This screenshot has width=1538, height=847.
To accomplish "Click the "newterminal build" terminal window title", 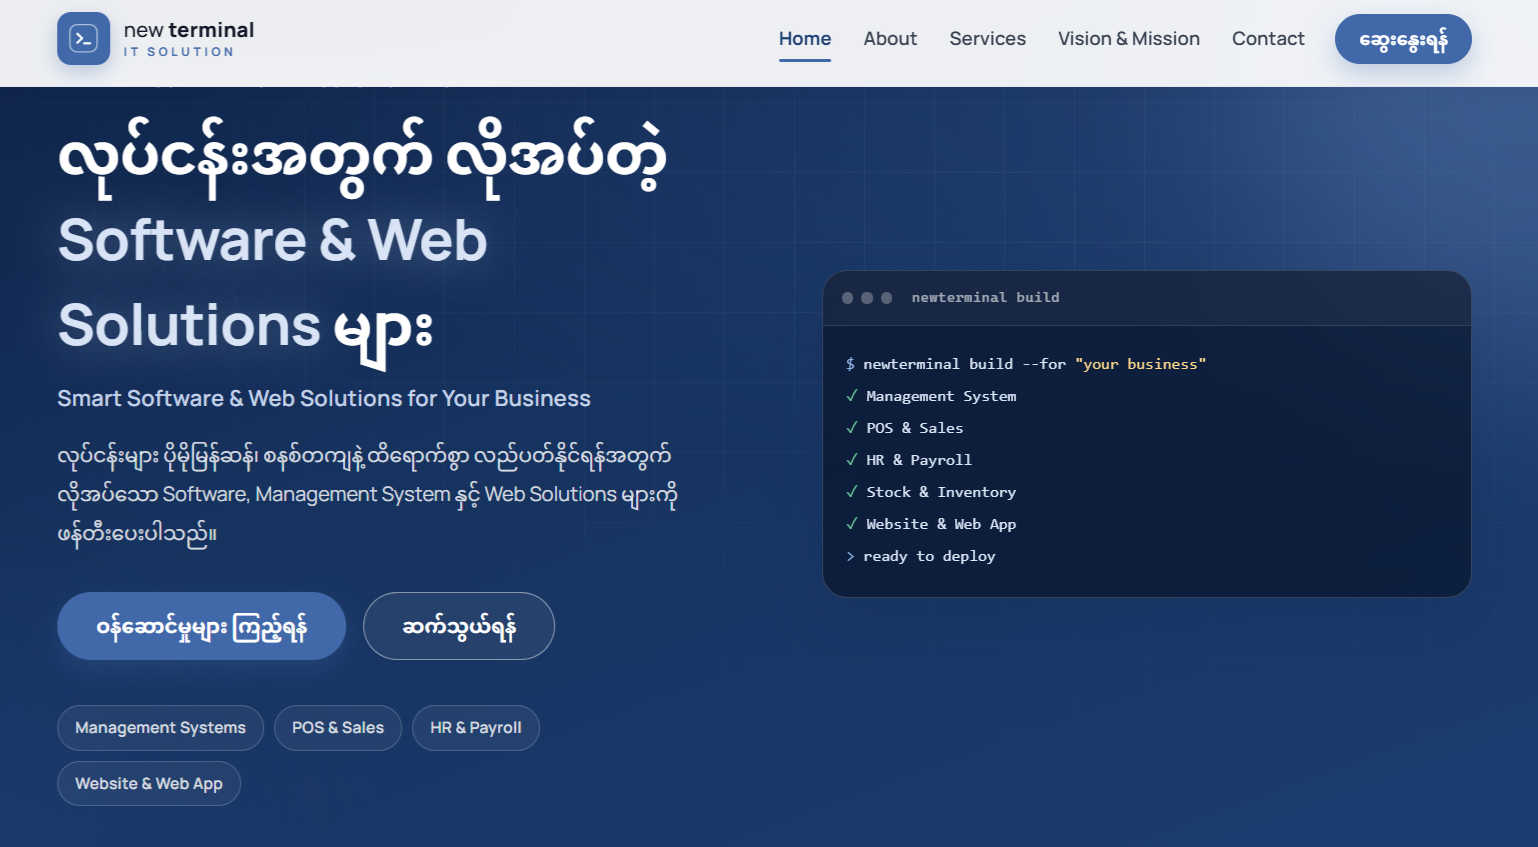I will tap(985, 297).
